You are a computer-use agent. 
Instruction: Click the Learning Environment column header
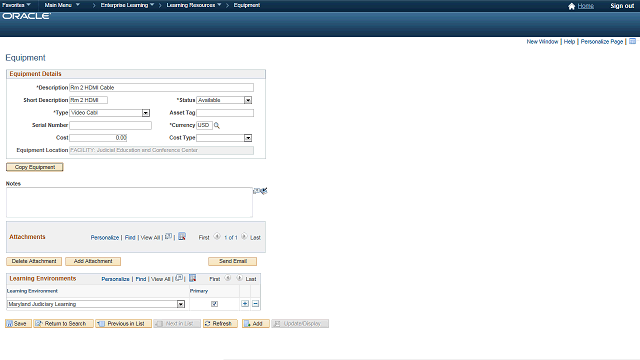coord(32,291)
